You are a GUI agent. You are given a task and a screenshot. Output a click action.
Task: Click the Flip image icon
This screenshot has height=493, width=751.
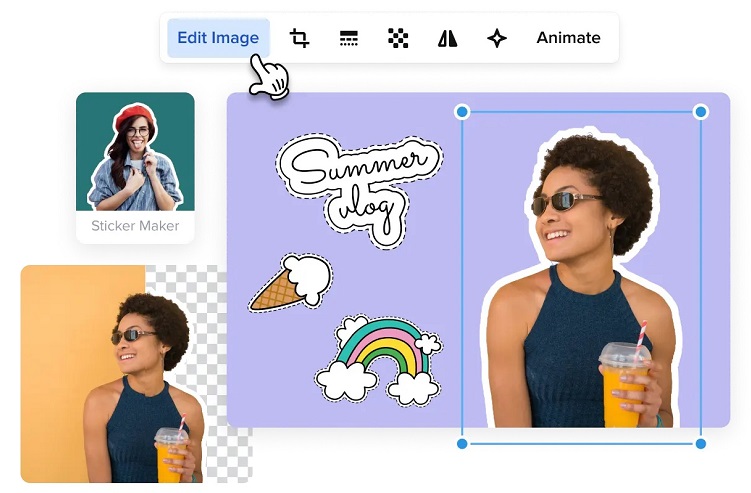click(447, 38)
